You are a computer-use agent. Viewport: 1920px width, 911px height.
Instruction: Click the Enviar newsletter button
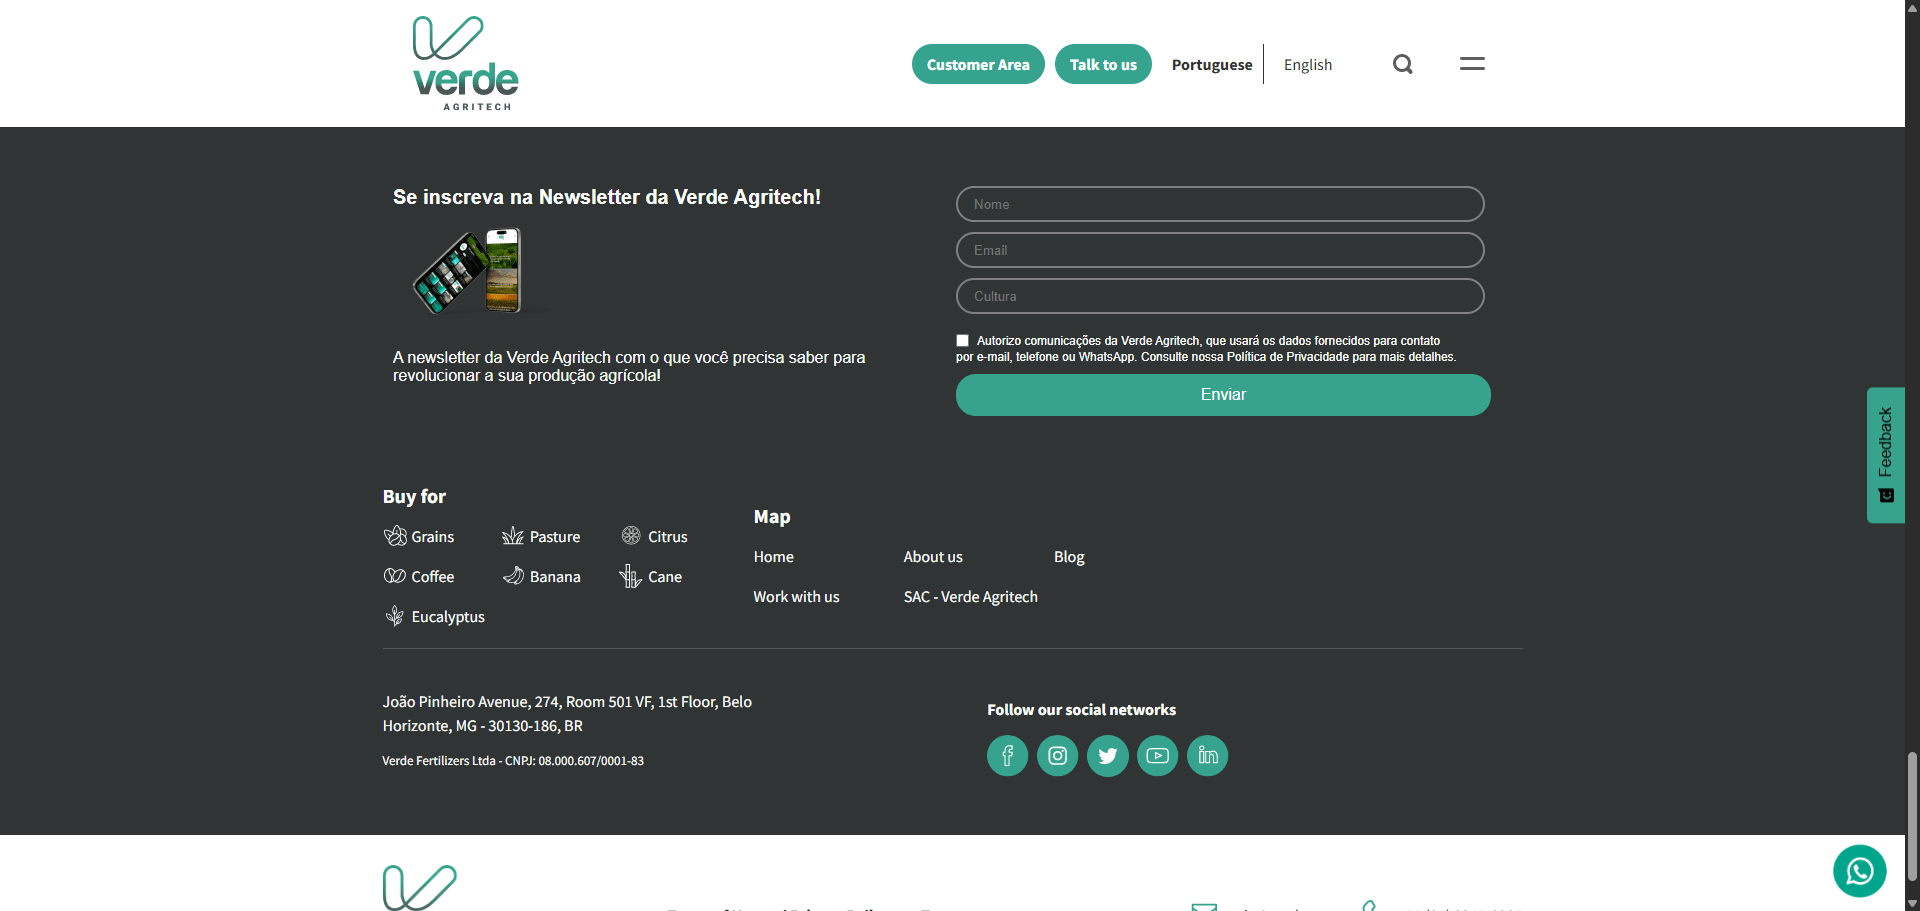pyautogui.click(x=1222, y=394)
